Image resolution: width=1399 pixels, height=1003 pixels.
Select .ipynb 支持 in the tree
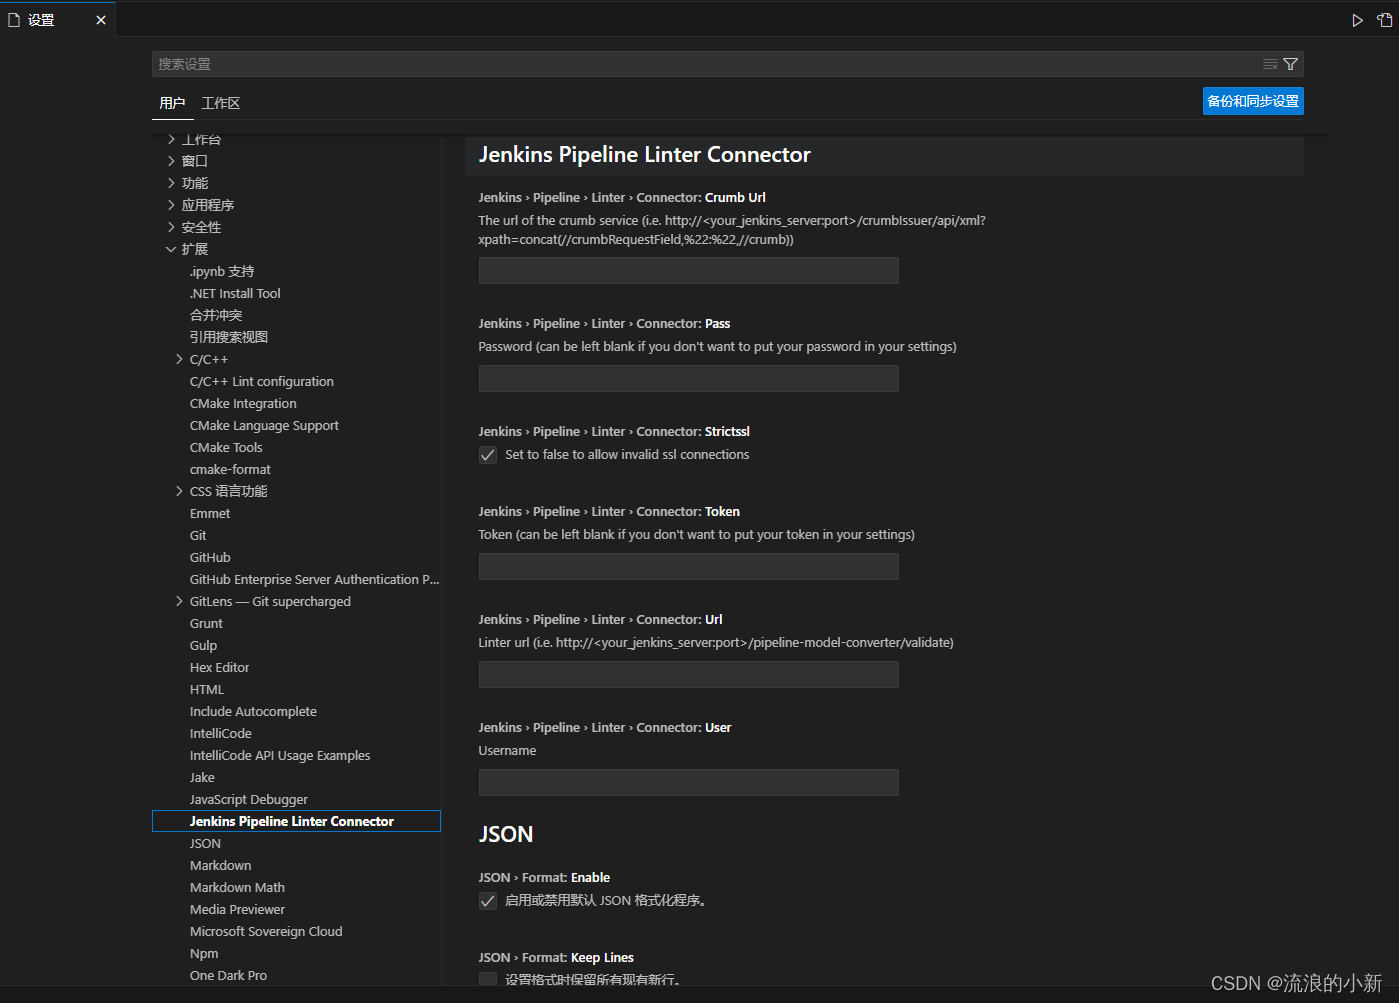(222, 271)
